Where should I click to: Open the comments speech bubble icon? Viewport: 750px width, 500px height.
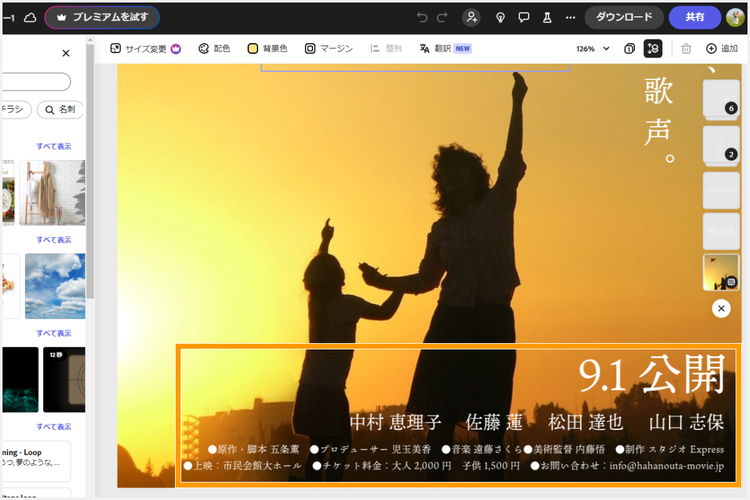coord(524,18)
